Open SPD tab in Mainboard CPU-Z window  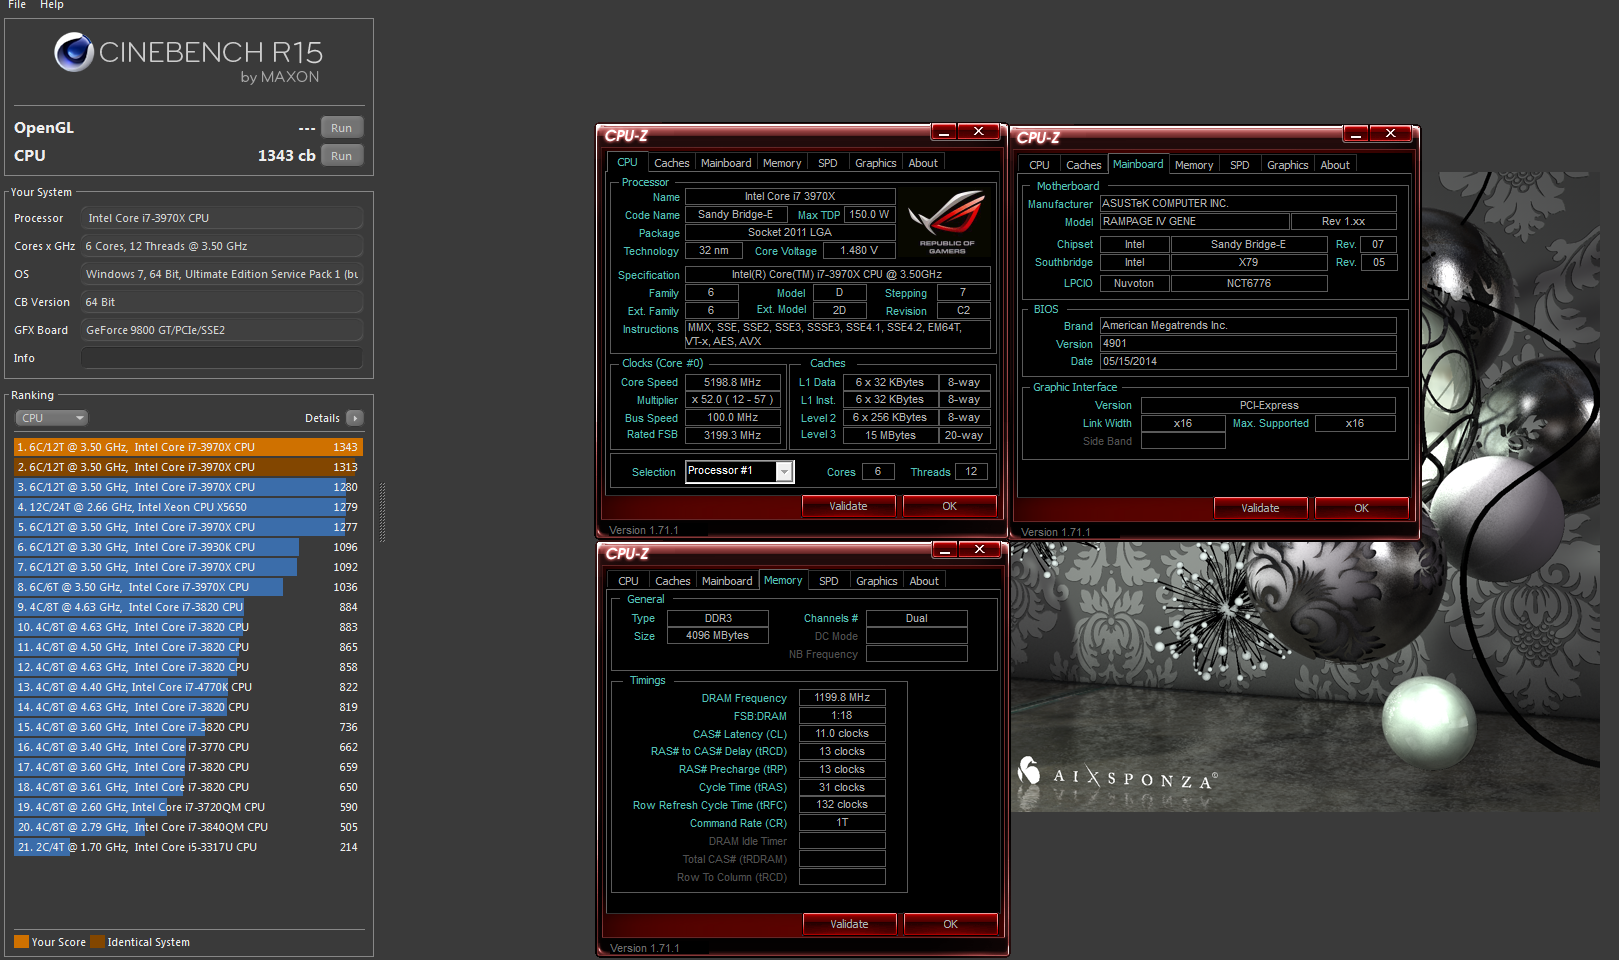pyautogui.click(x=1240, y=165)
